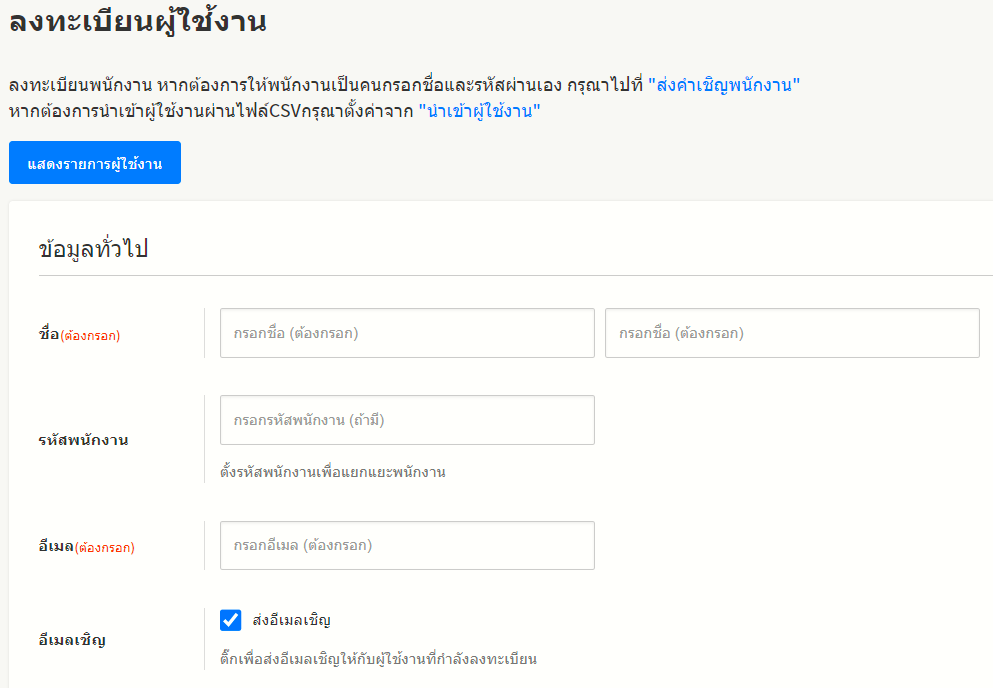Open the "ส่งคำเชิญพนักงาน" link
This screenshot has width=993, height=688.
pos(724,85)
